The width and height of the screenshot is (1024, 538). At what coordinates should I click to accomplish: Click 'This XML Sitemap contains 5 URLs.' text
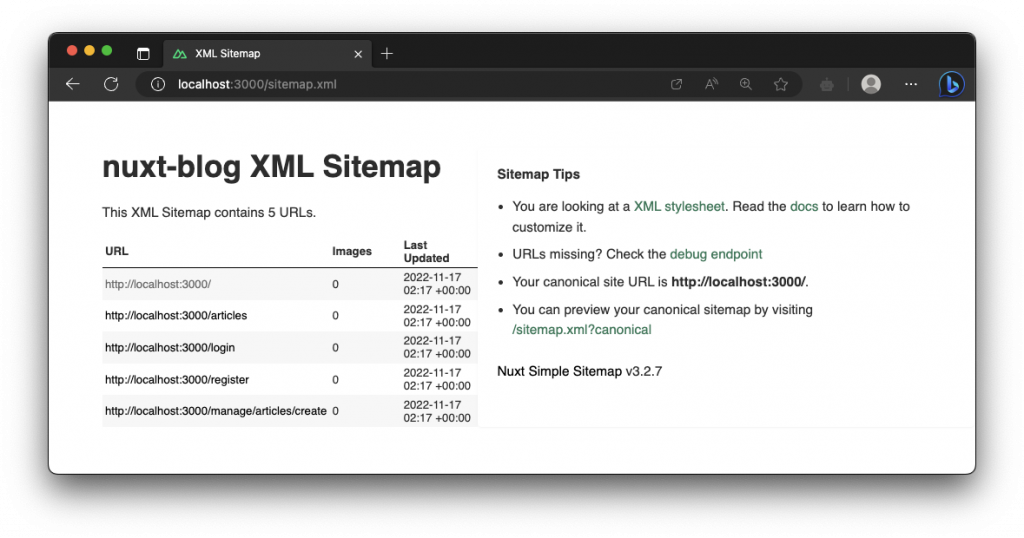coord(209,213)
